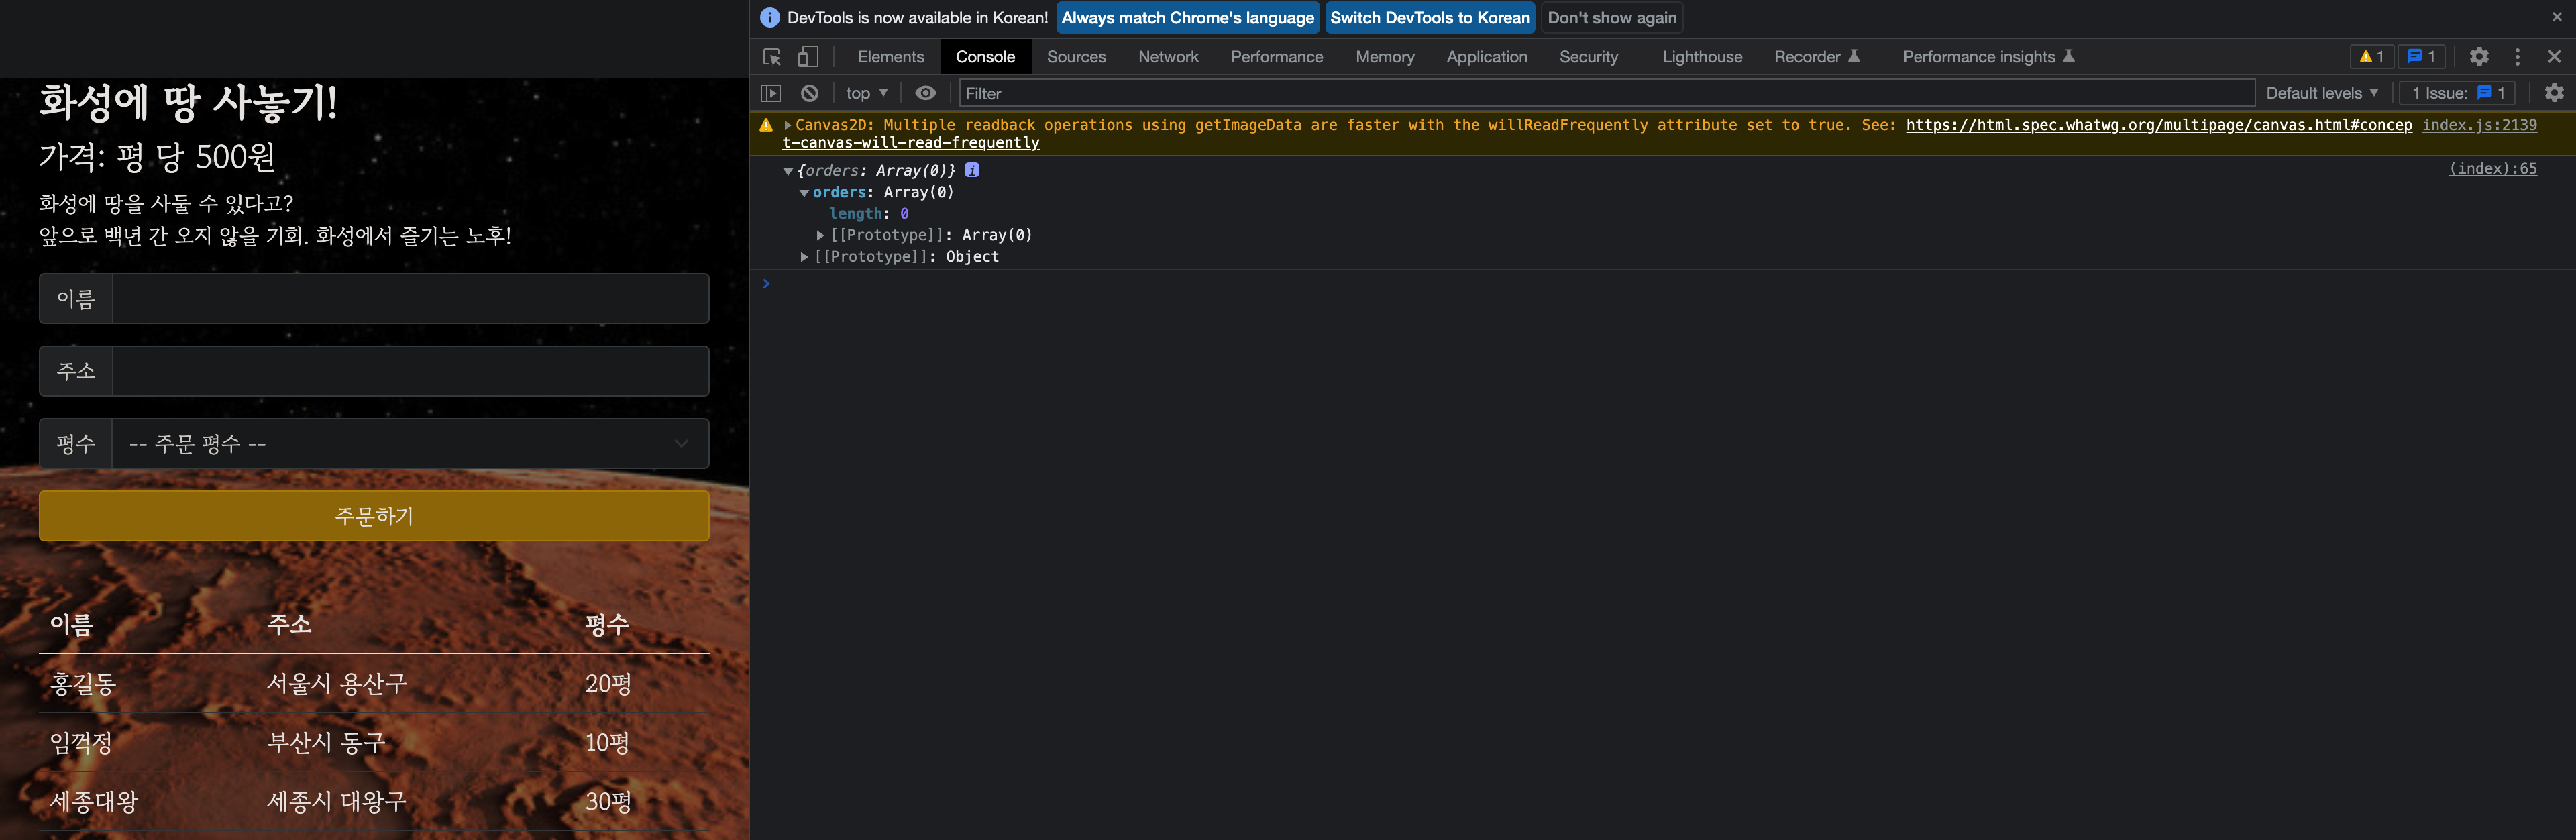Image resolution: width=2576 pixels, height=840 pixels.
Task: Toggle the device toolbar icon
Action: [x=808, y=57]
